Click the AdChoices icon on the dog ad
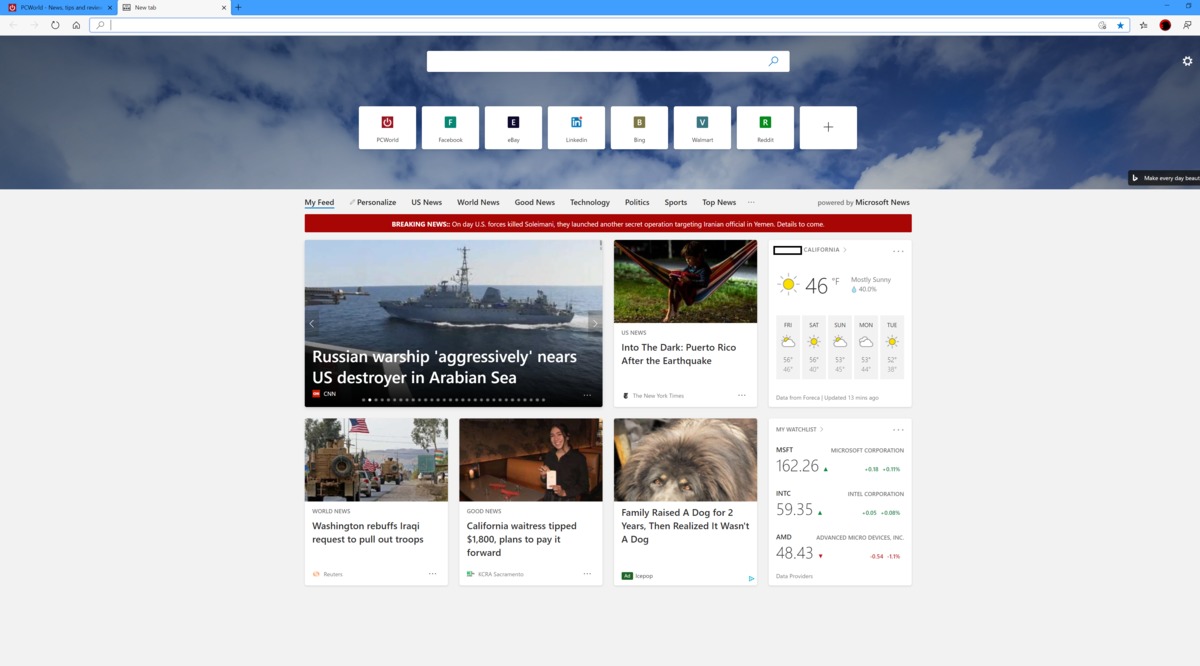This screenshot has width=1200, height=666. tap(751, 578)
